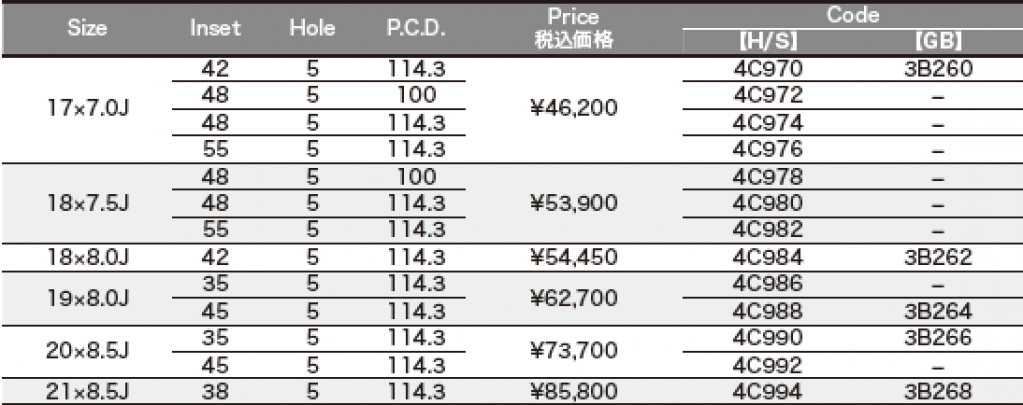Select code 4C994
This screenshot has width=1023, height=405.
click(x=768, y=391)
